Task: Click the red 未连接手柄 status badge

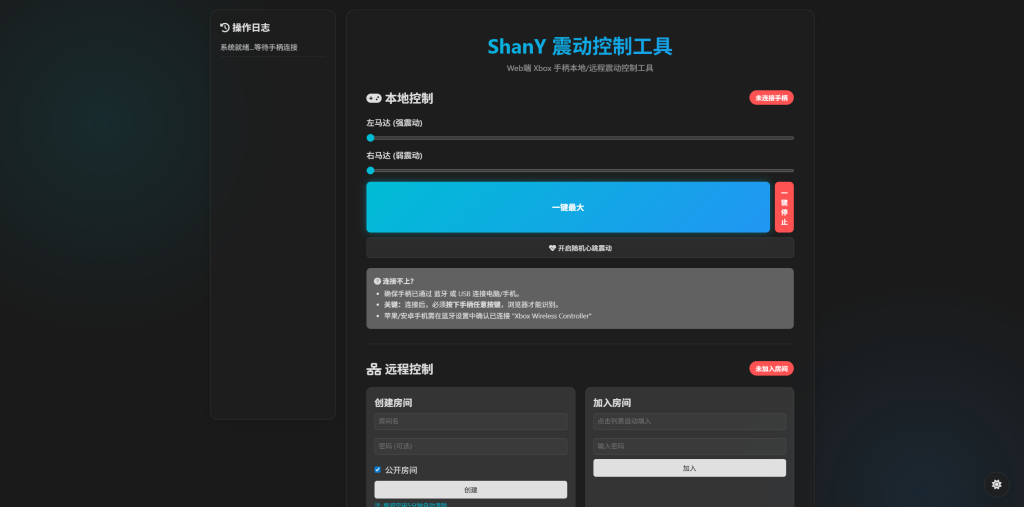Action: [x=771, y=98]
